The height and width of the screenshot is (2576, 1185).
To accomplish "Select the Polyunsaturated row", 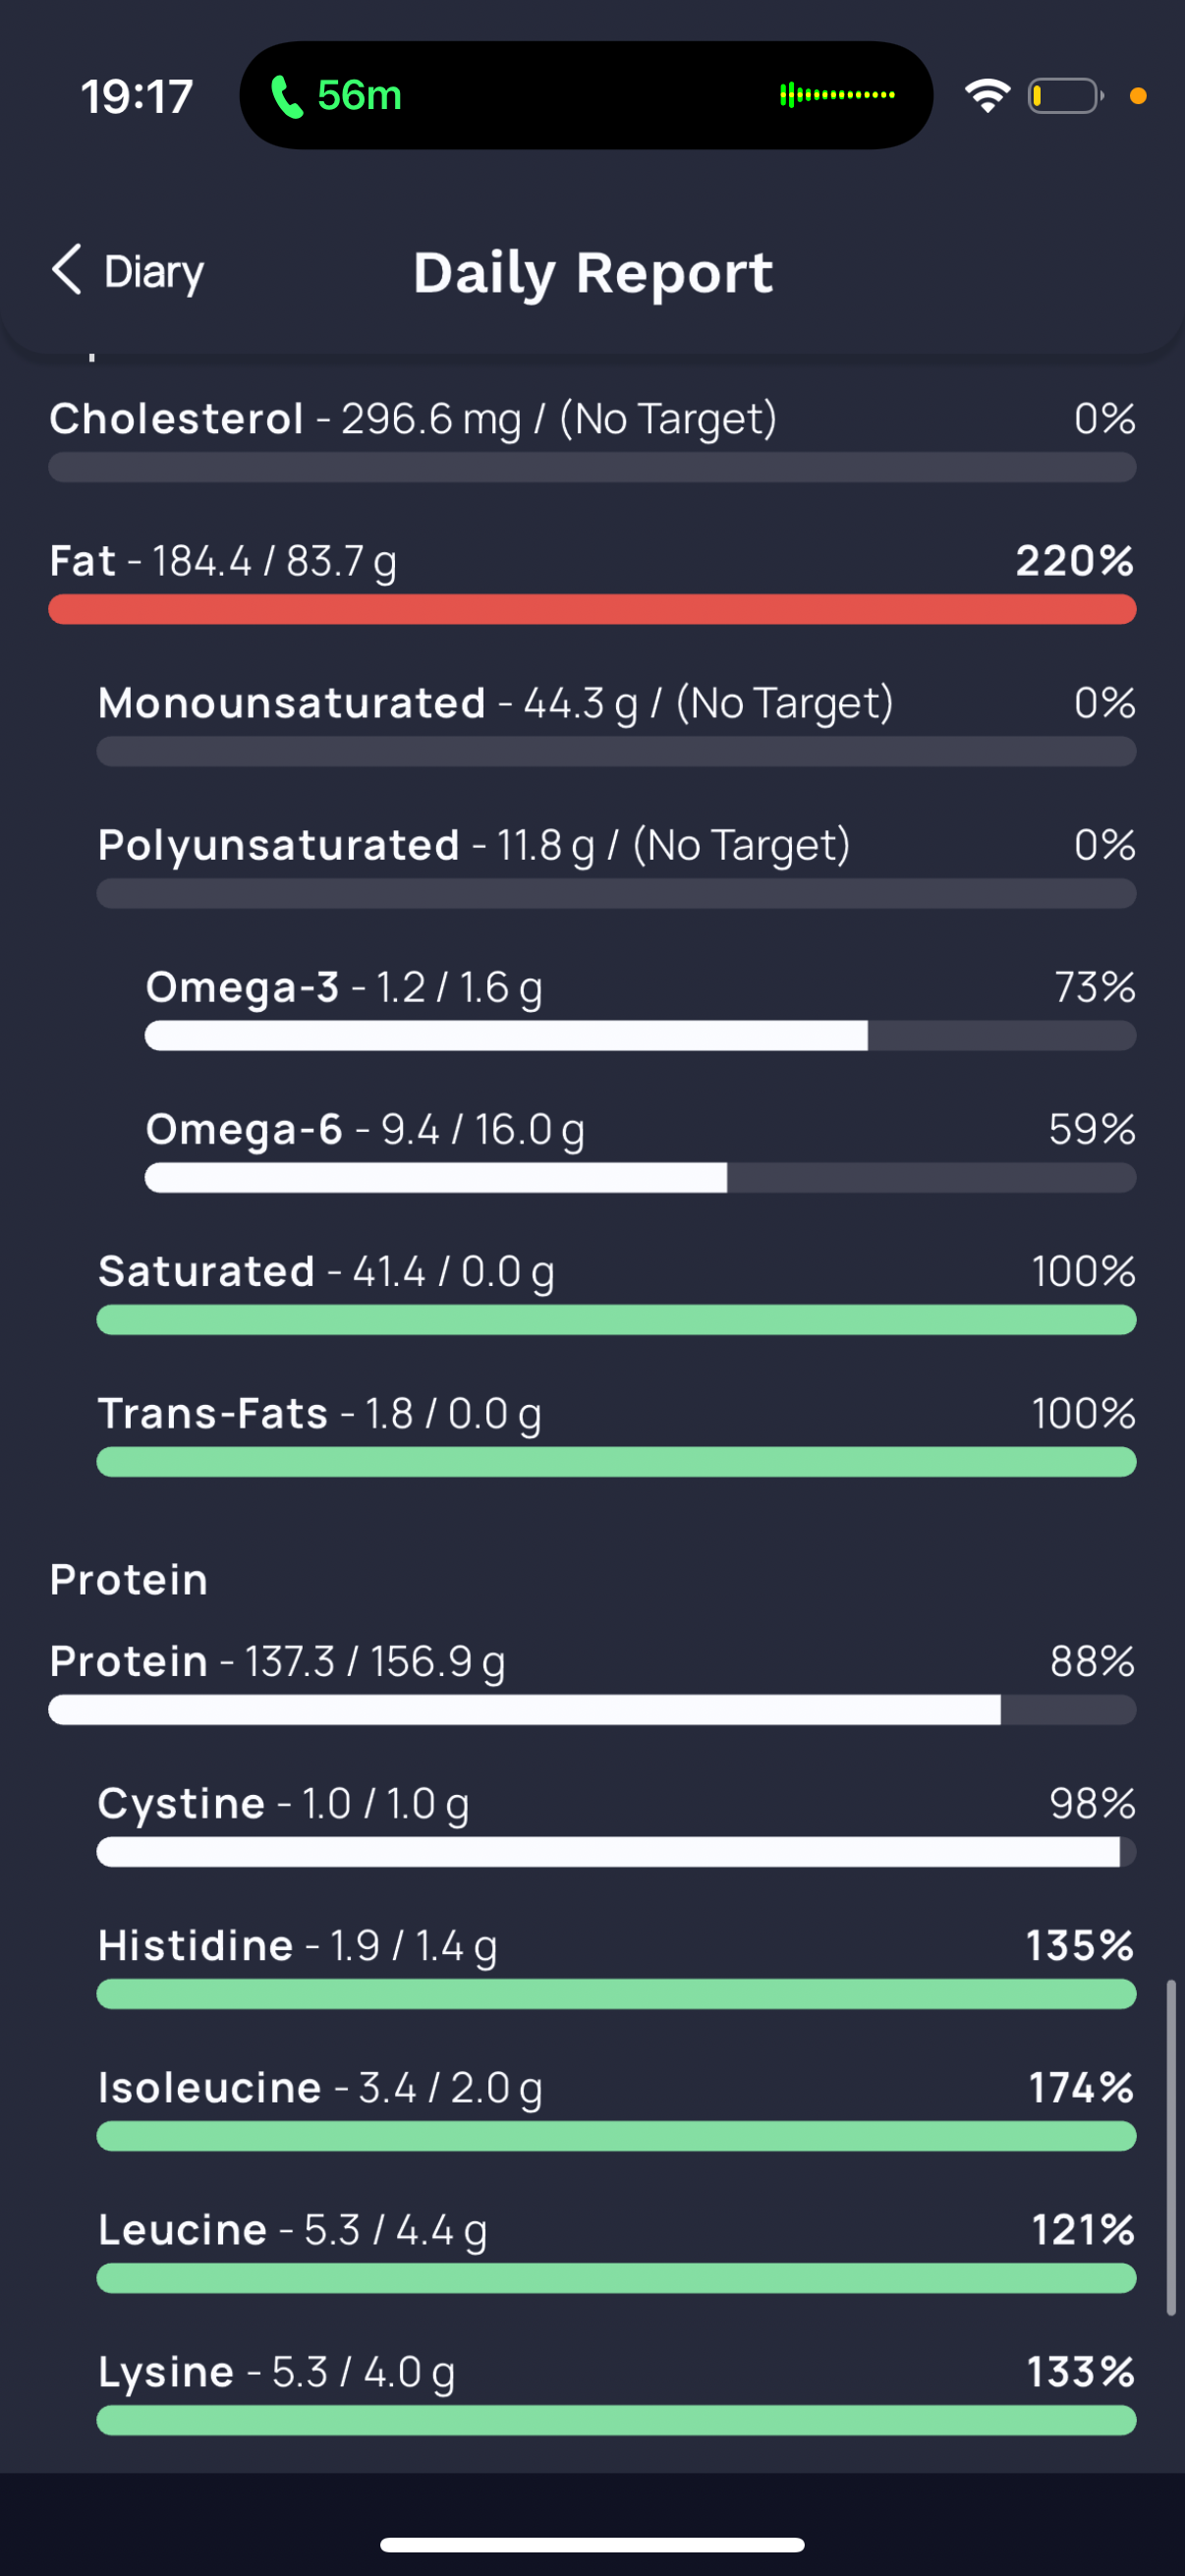I will (616, 865).
